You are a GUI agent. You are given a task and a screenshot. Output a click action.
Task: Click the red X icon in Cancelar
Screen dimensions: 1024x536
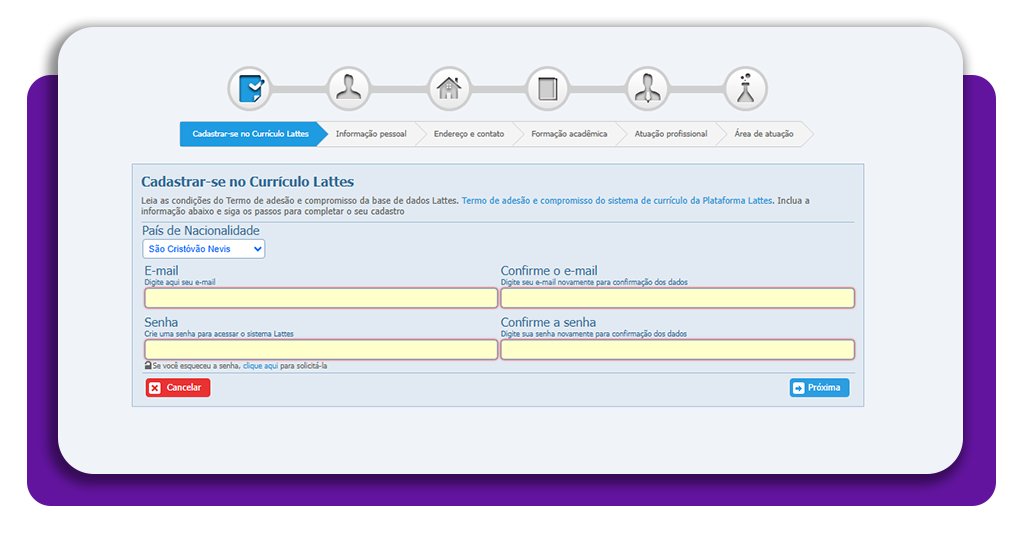(x=155, y=388)
